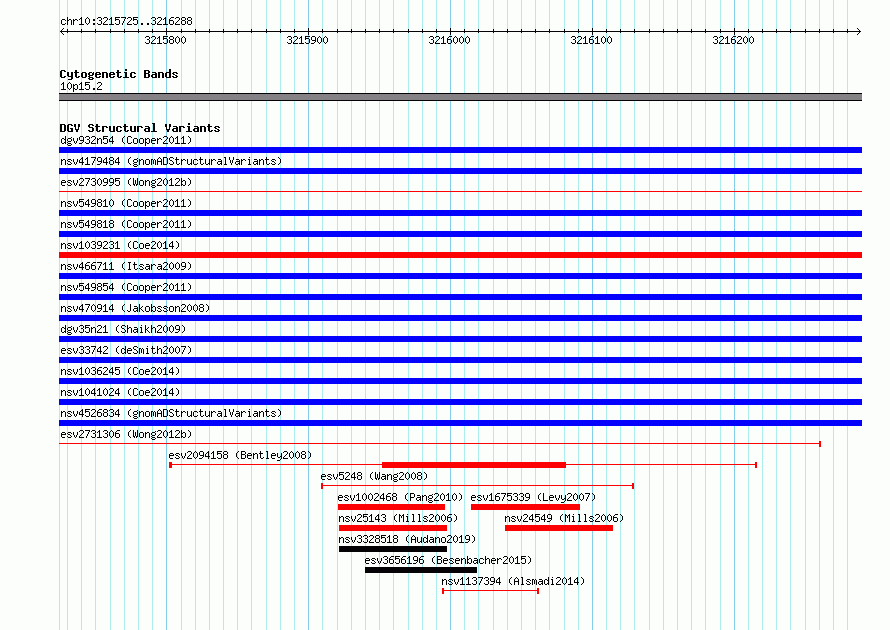The image size is (890, 630).
Task: Select the 3216100 ruler position label
Action: point(591,40)
